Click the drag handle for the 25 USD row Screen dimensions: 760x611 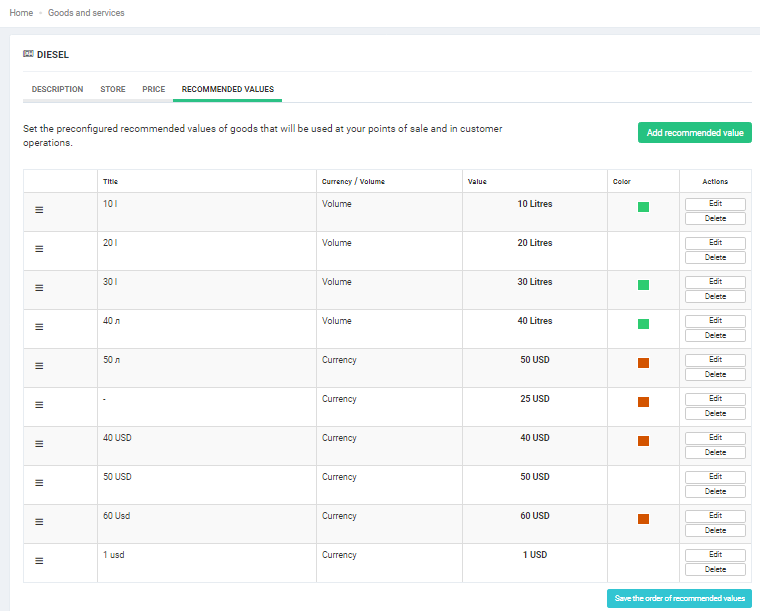pyautogui.click(x=39, y=405)
